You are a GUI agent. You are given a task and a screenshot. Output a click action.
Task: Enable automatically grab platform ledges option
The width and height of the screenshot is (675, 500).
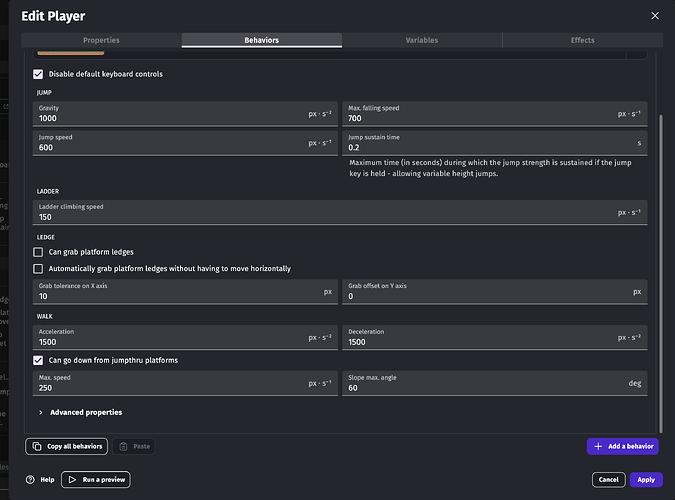click(38, 269)
